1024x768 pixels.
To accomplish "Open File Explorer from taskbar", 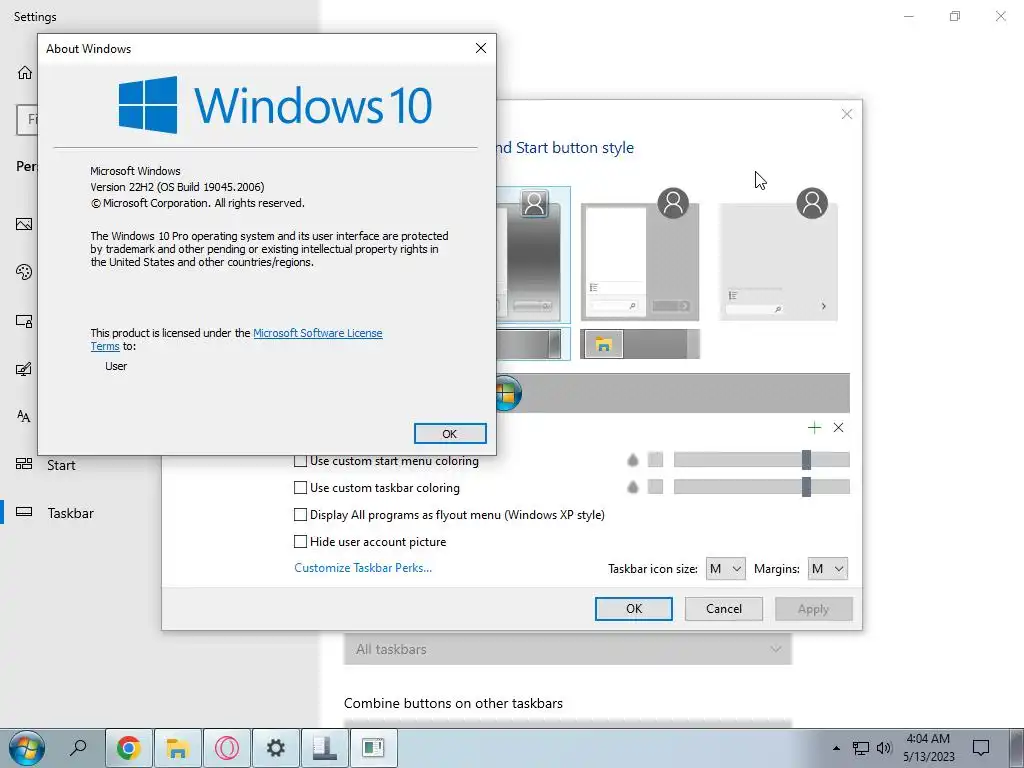I will click(177, 748).
